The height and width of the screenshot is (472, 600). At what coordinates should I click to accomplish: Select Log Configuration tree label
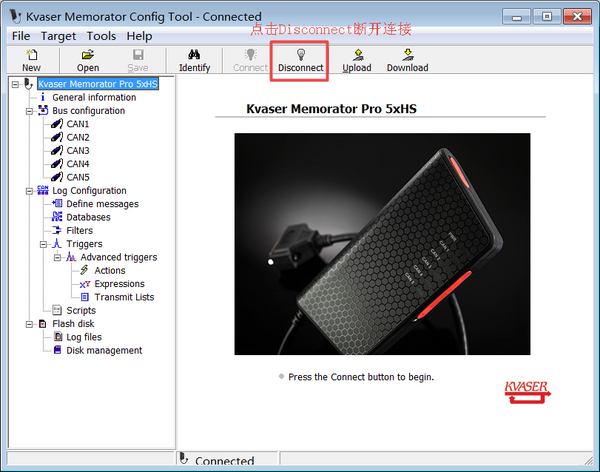pos(89,191)
